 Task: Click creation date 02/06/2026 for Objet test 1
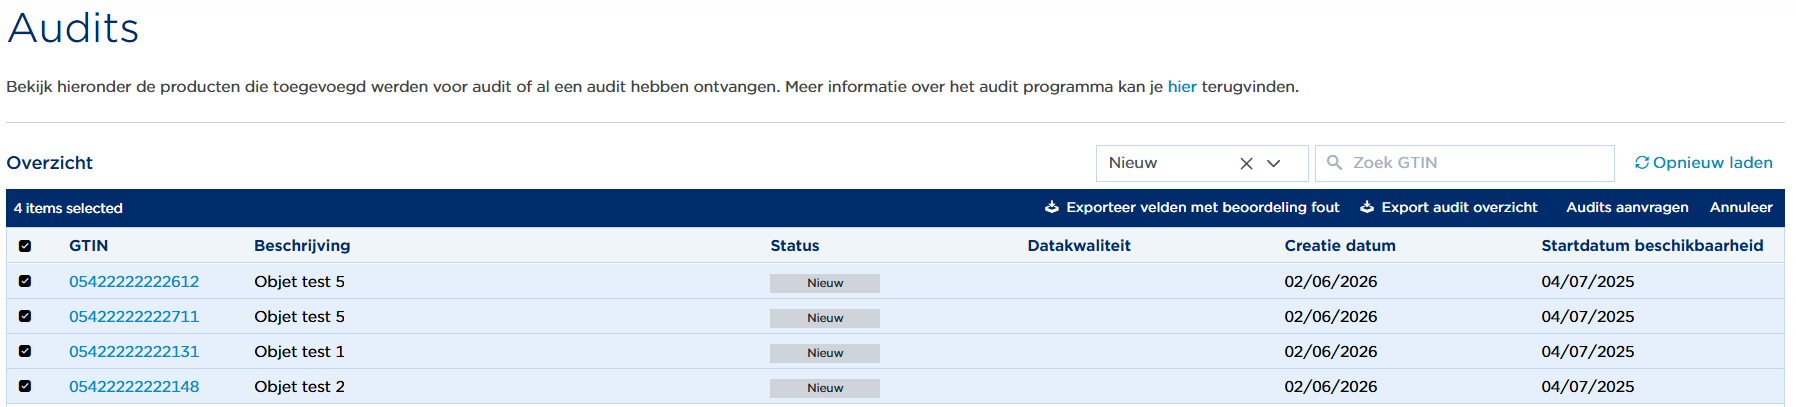click(1330, 352)
